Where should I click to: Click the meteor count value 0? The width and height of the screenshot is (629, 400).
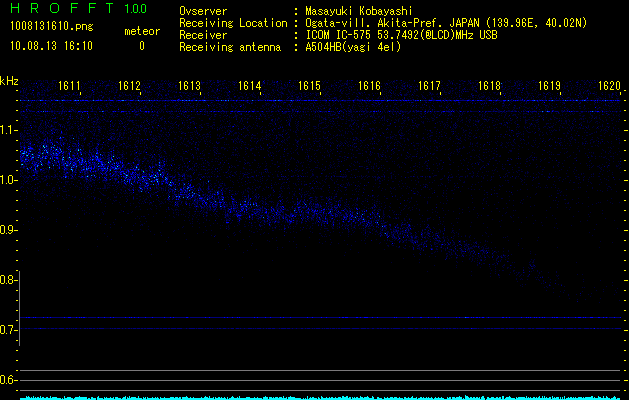tap(141, 46)
